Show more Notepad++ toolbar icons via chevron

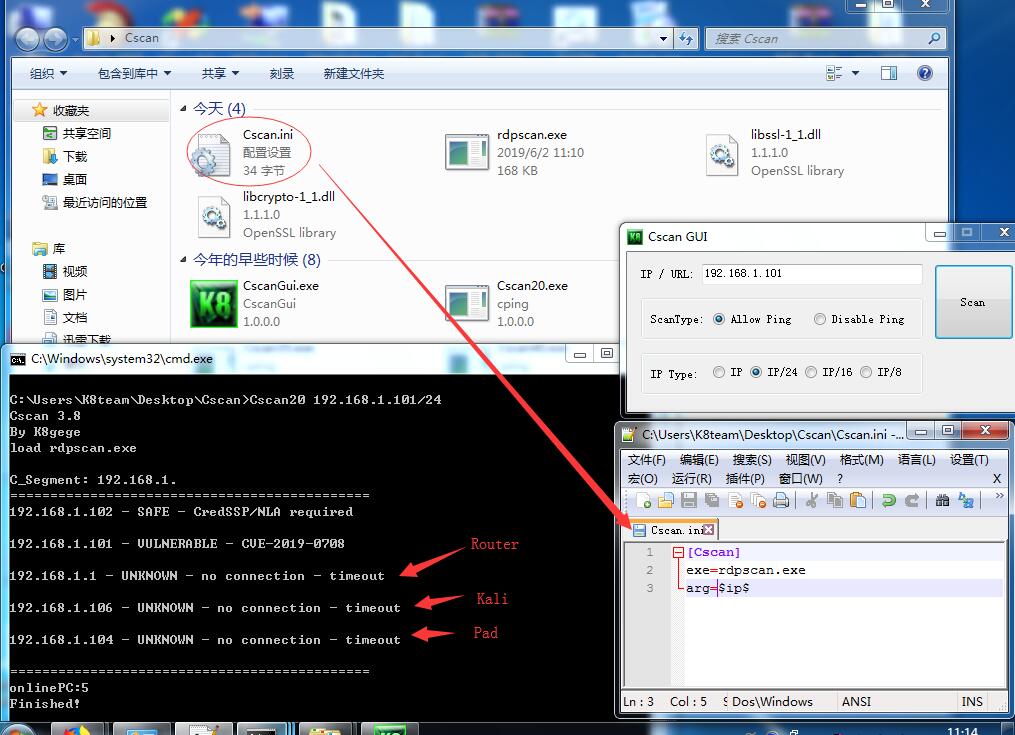(x=999, y=496)
